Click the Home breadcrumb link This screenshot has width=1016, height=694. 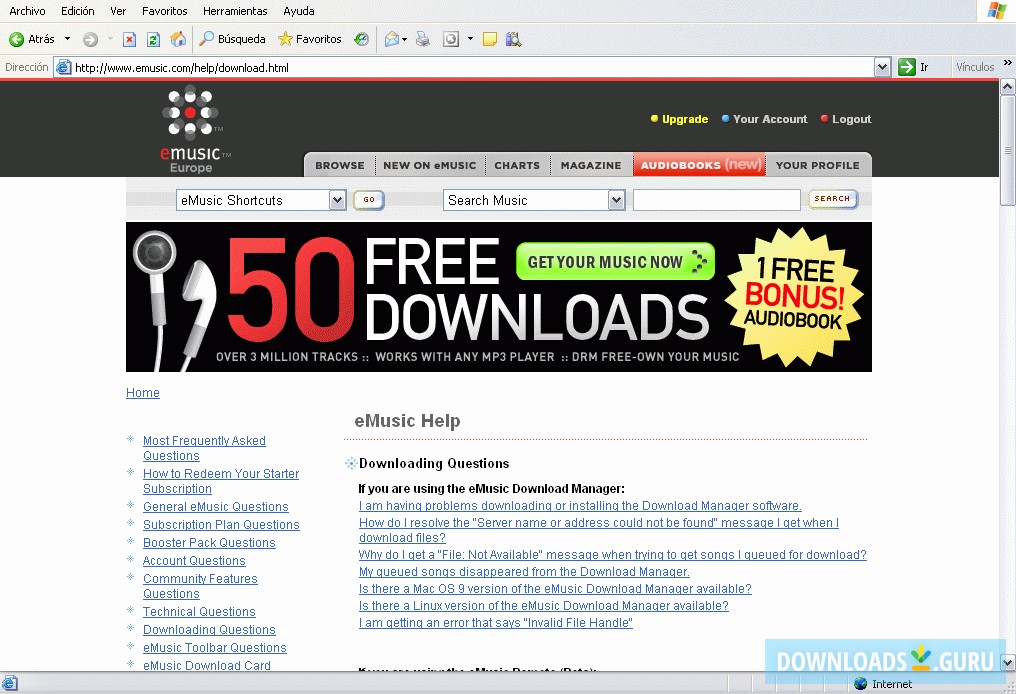coord(143,393)
